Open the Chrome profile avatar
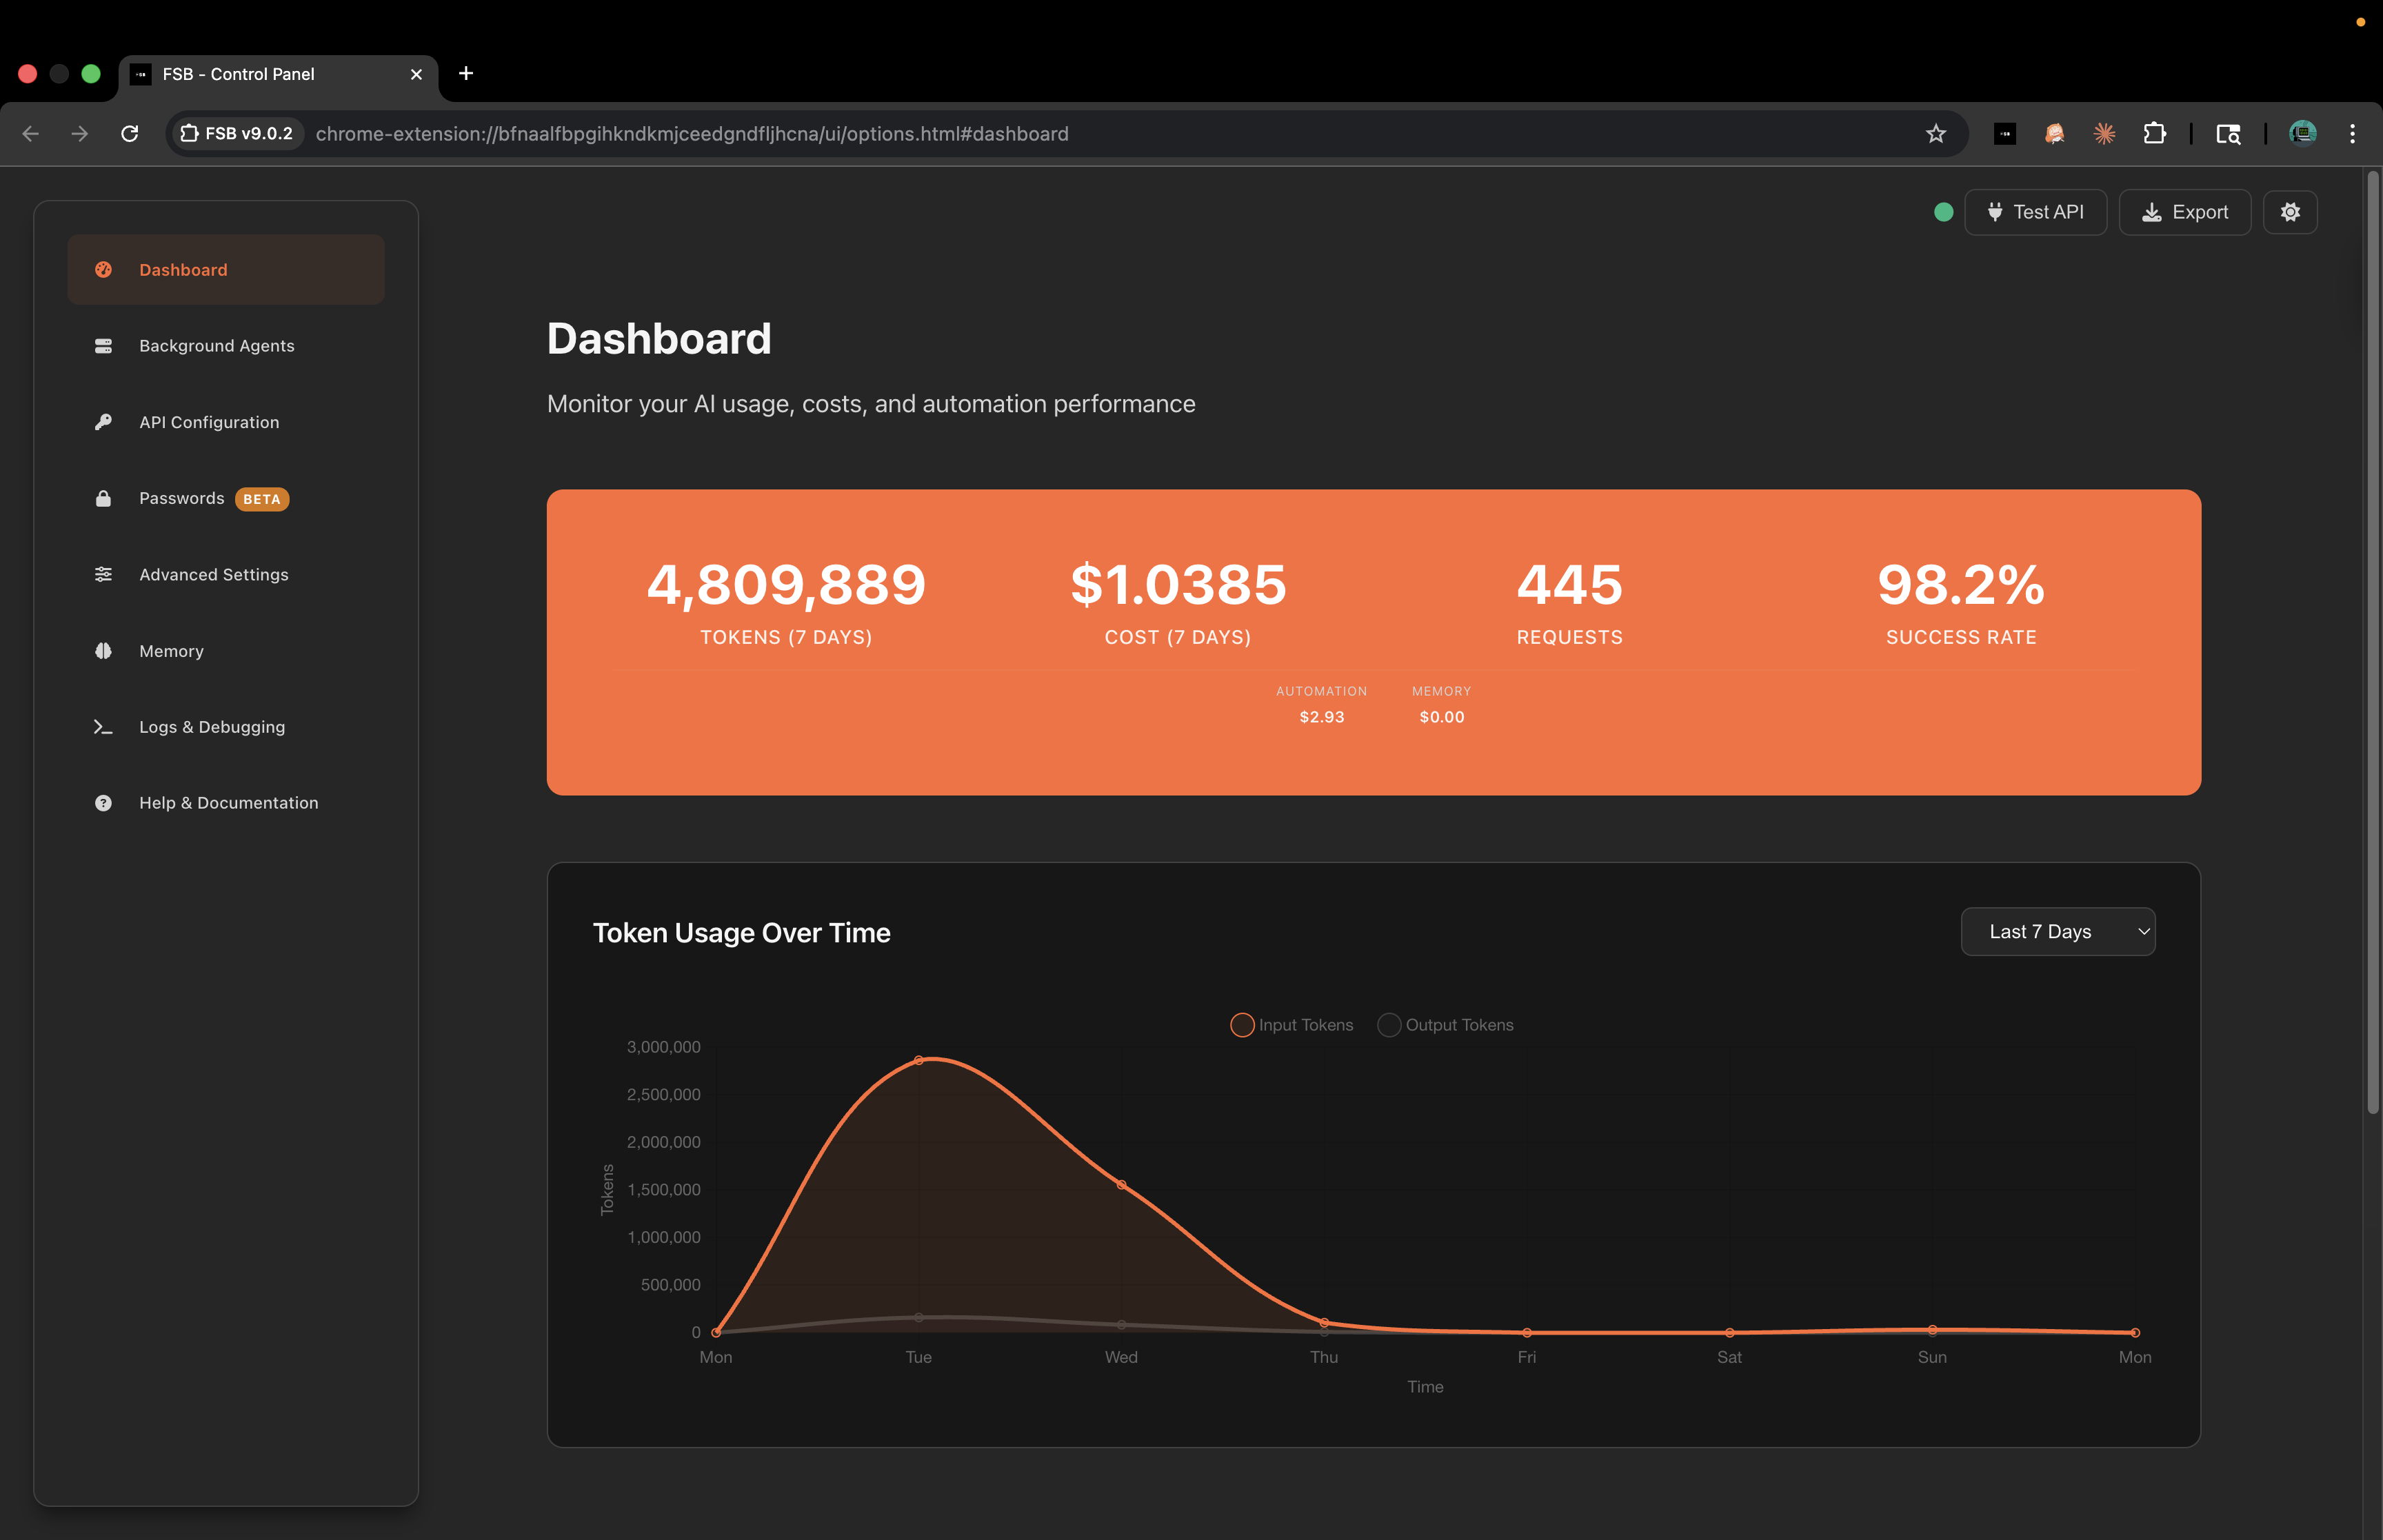The image size is (2383, 1540). tap(2303, 133)
